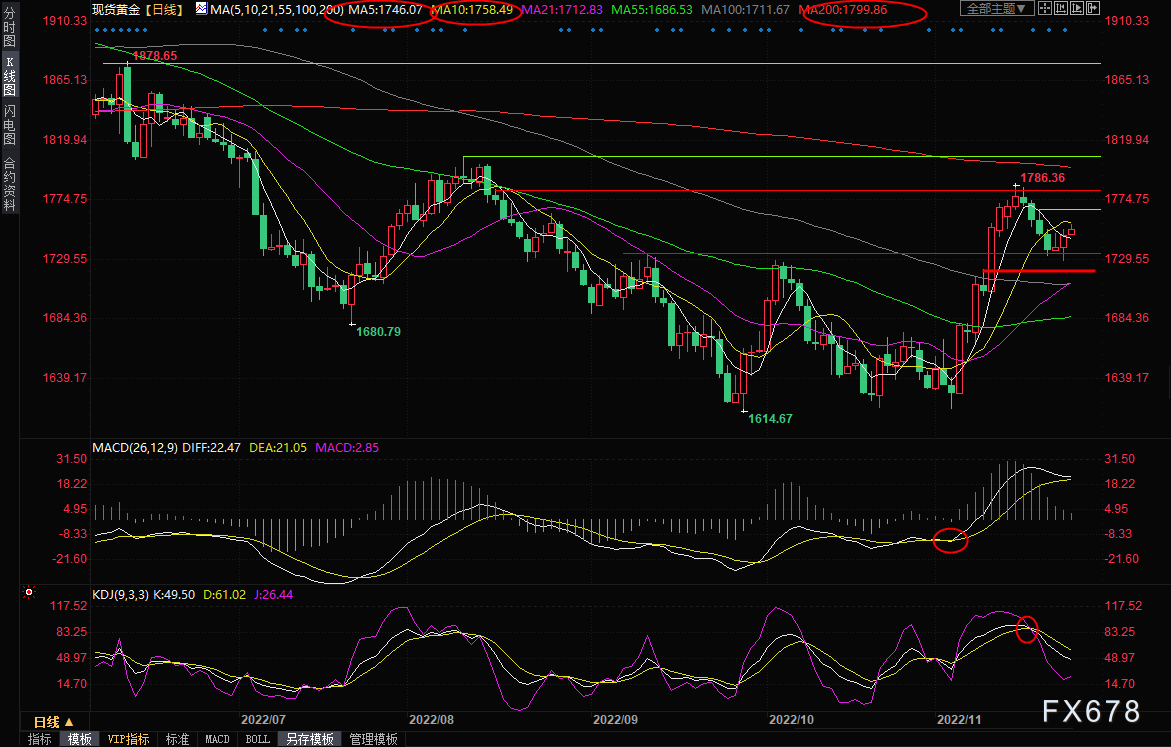Open 合约资料 side tab

(9, 183)
